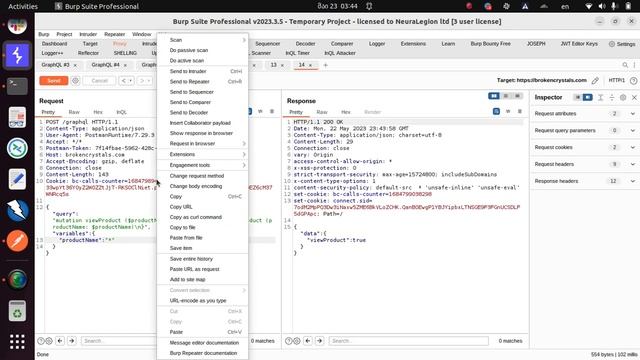Close Repeater tab 14

pos(311,65)
